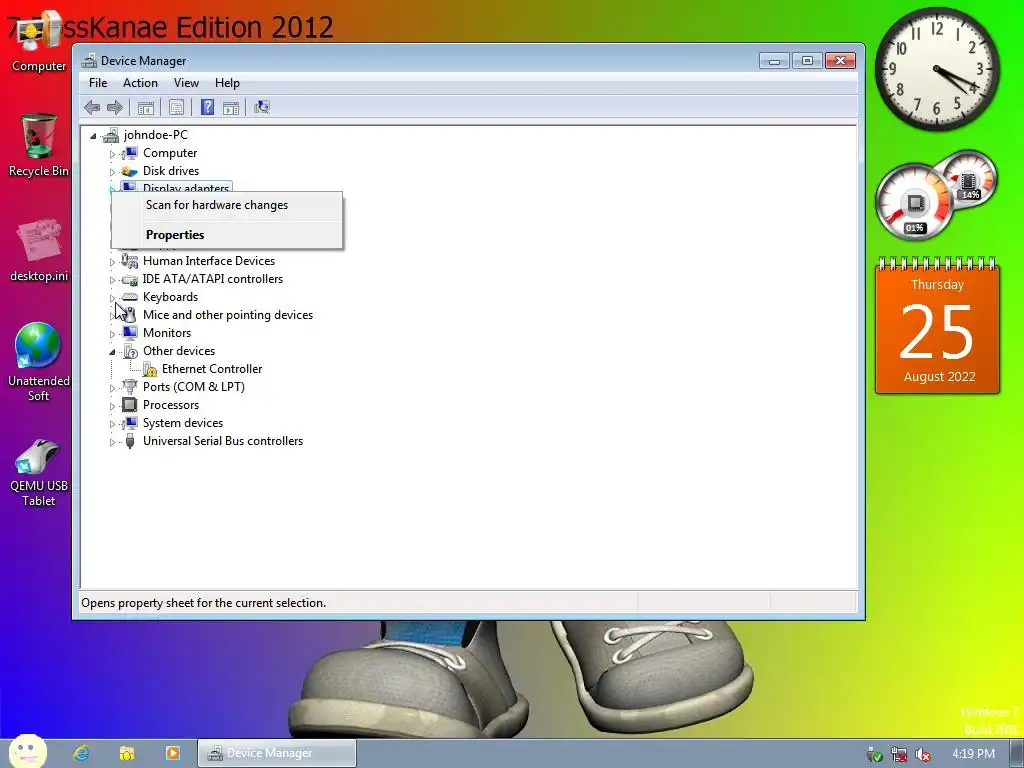Click the Ethernet Controller warning icon
Viewport: 1024px width, 768px height.
tap(150, 370)
